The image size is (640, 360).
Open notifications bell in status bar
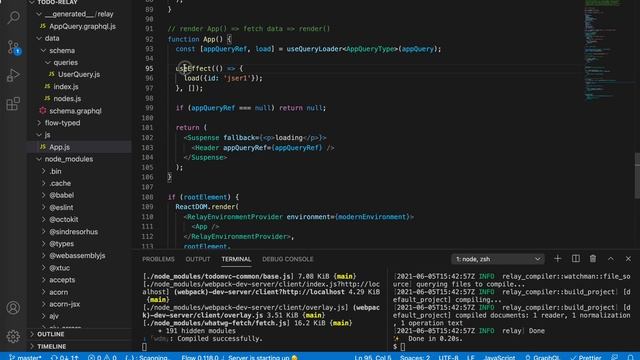630,357
